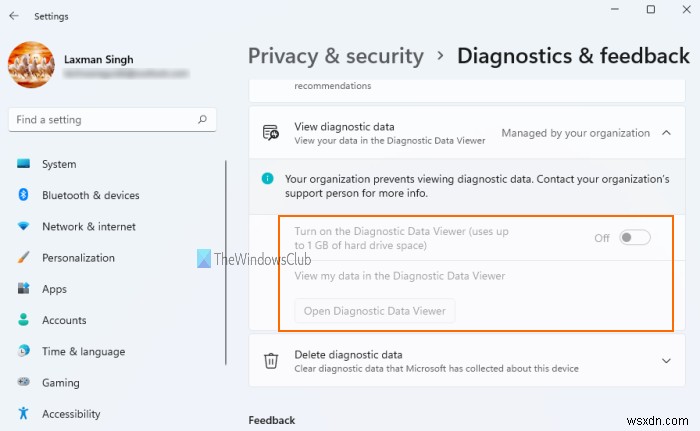Viewport: 700px width, 431px height.
Task: Click the search magnifier in Find a setting
Action: coord(203,120)
